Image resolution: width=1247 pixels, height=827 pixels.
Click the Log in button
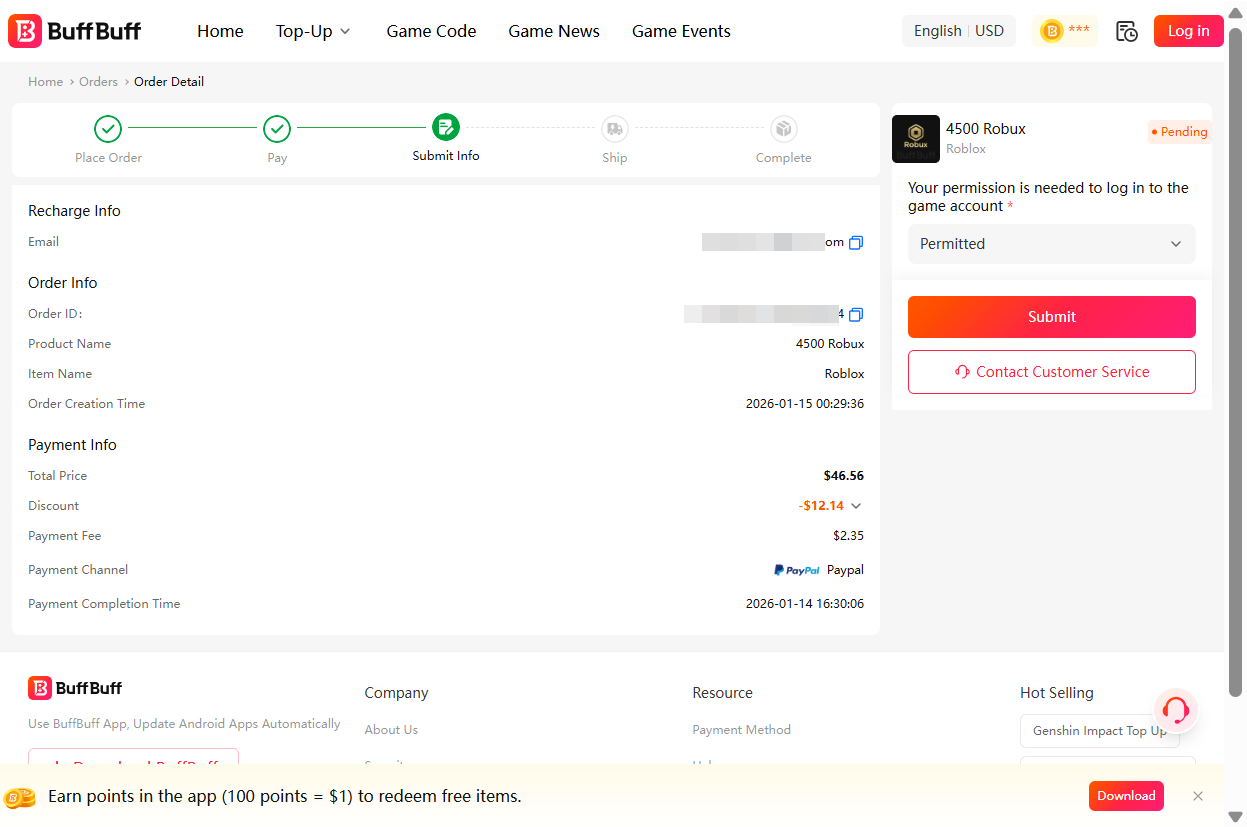tap(1187, 31)
